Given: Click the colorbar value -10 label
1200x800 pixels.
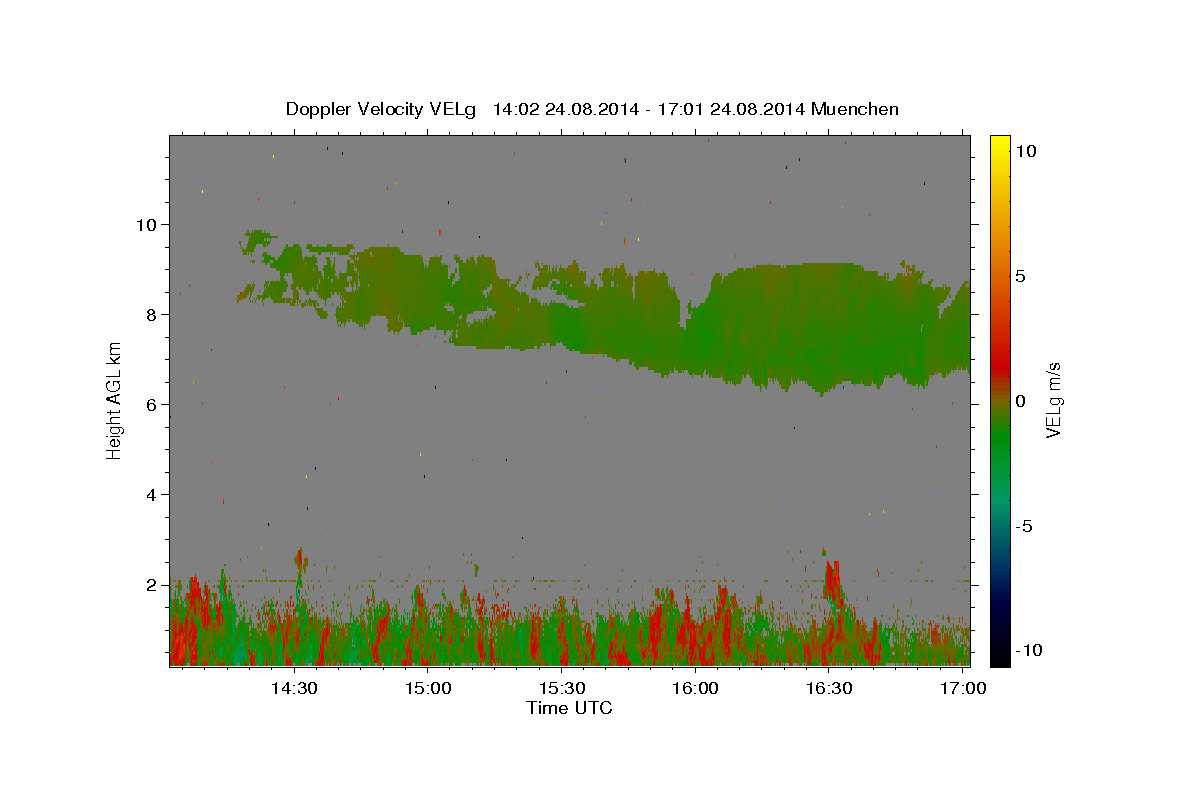Looking at the screenshot, I should (1030, 650).
